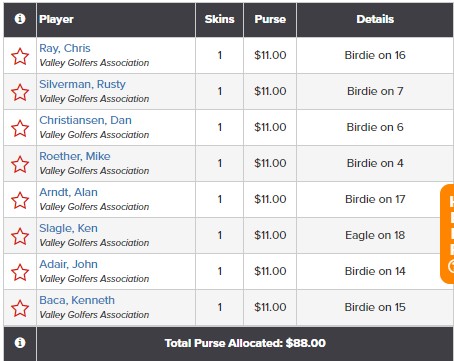Star the Slagle, Ken row

click(20, 236)
